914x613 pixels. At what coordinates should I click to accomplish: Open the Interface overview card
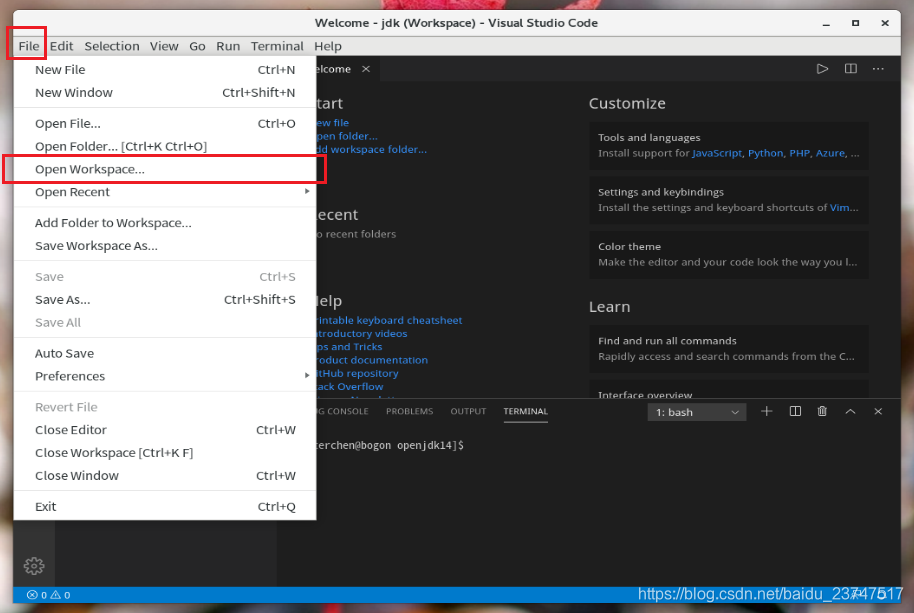[x=729, y=389]
